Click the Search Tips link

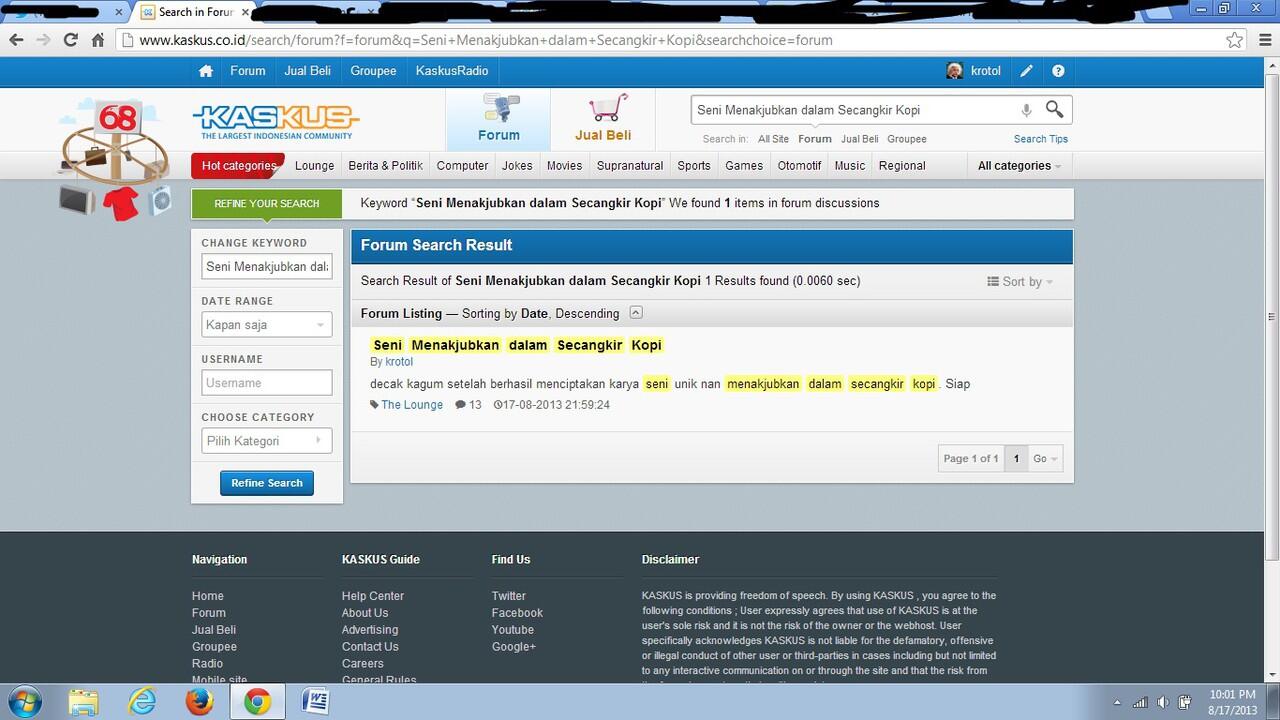(1041, 139)
